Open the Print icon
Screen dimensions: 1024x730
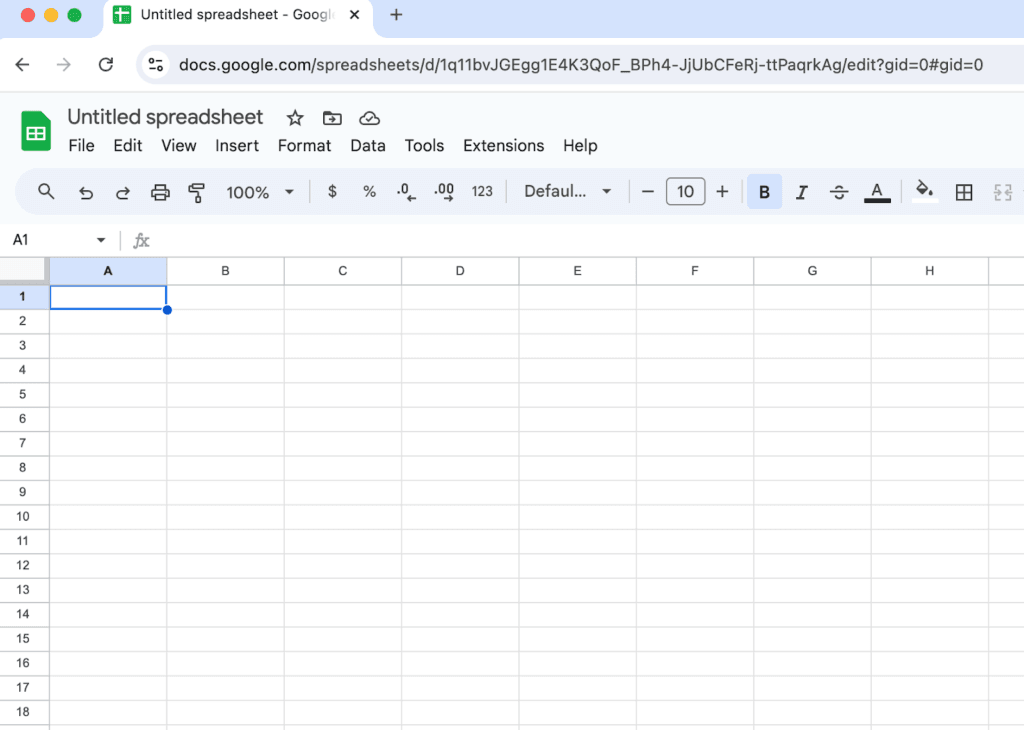(160, 191)
